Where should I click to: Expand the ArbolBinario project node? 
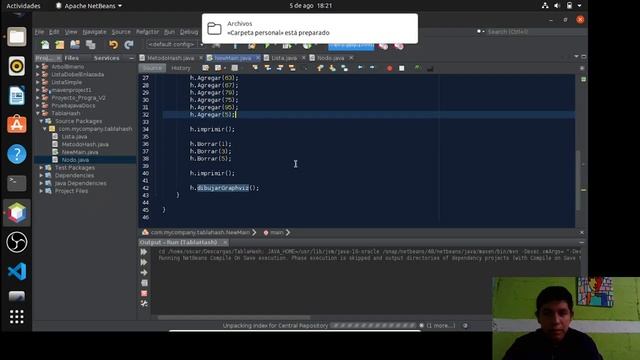tap(38, 67)
